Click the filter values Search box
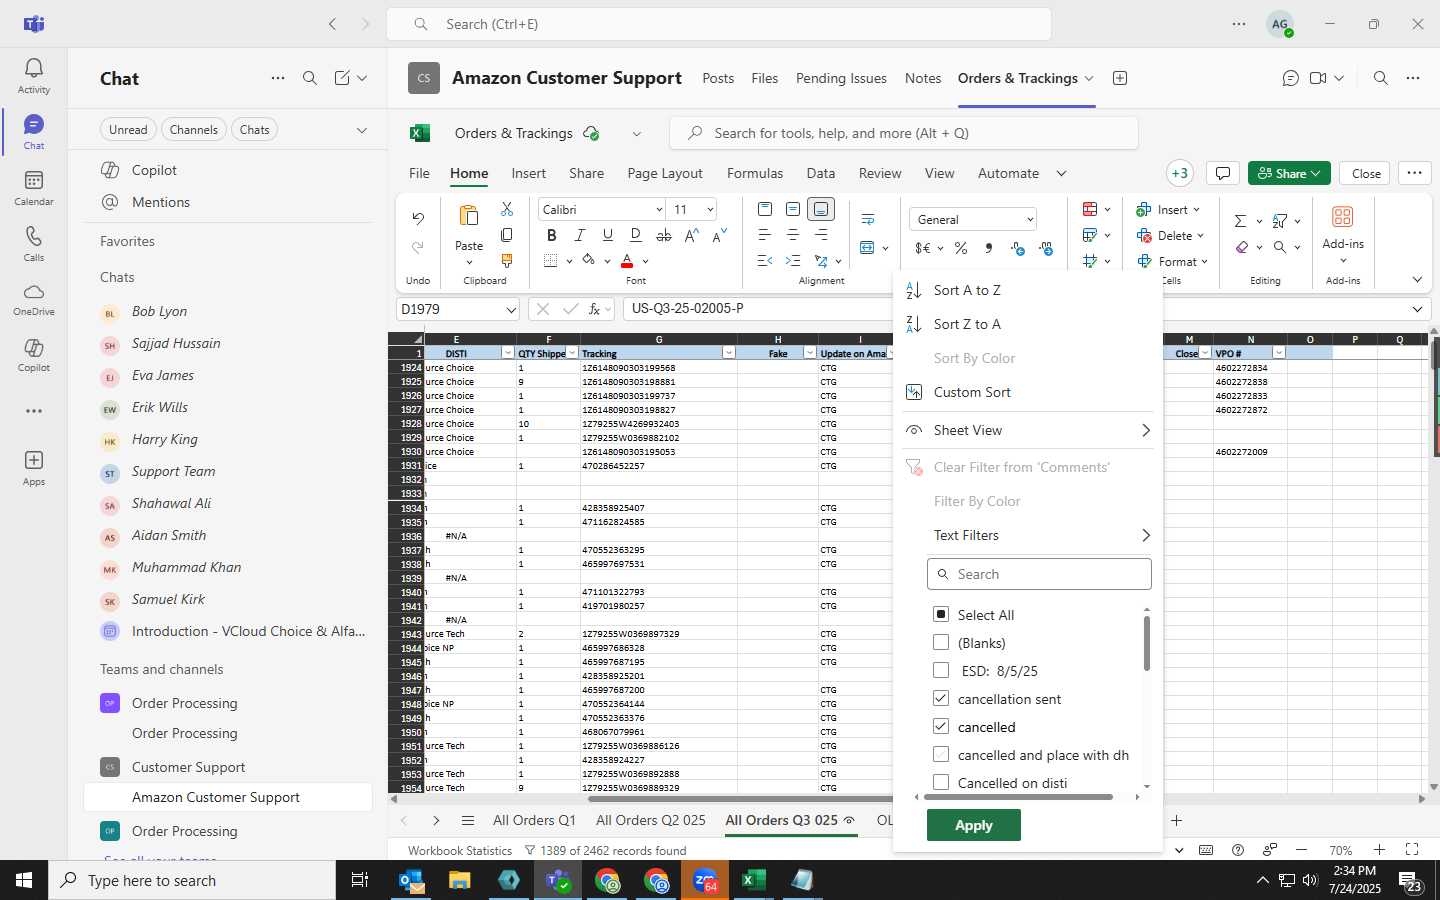Viewport: 1440px width, 900px height. pos(1039,574)
